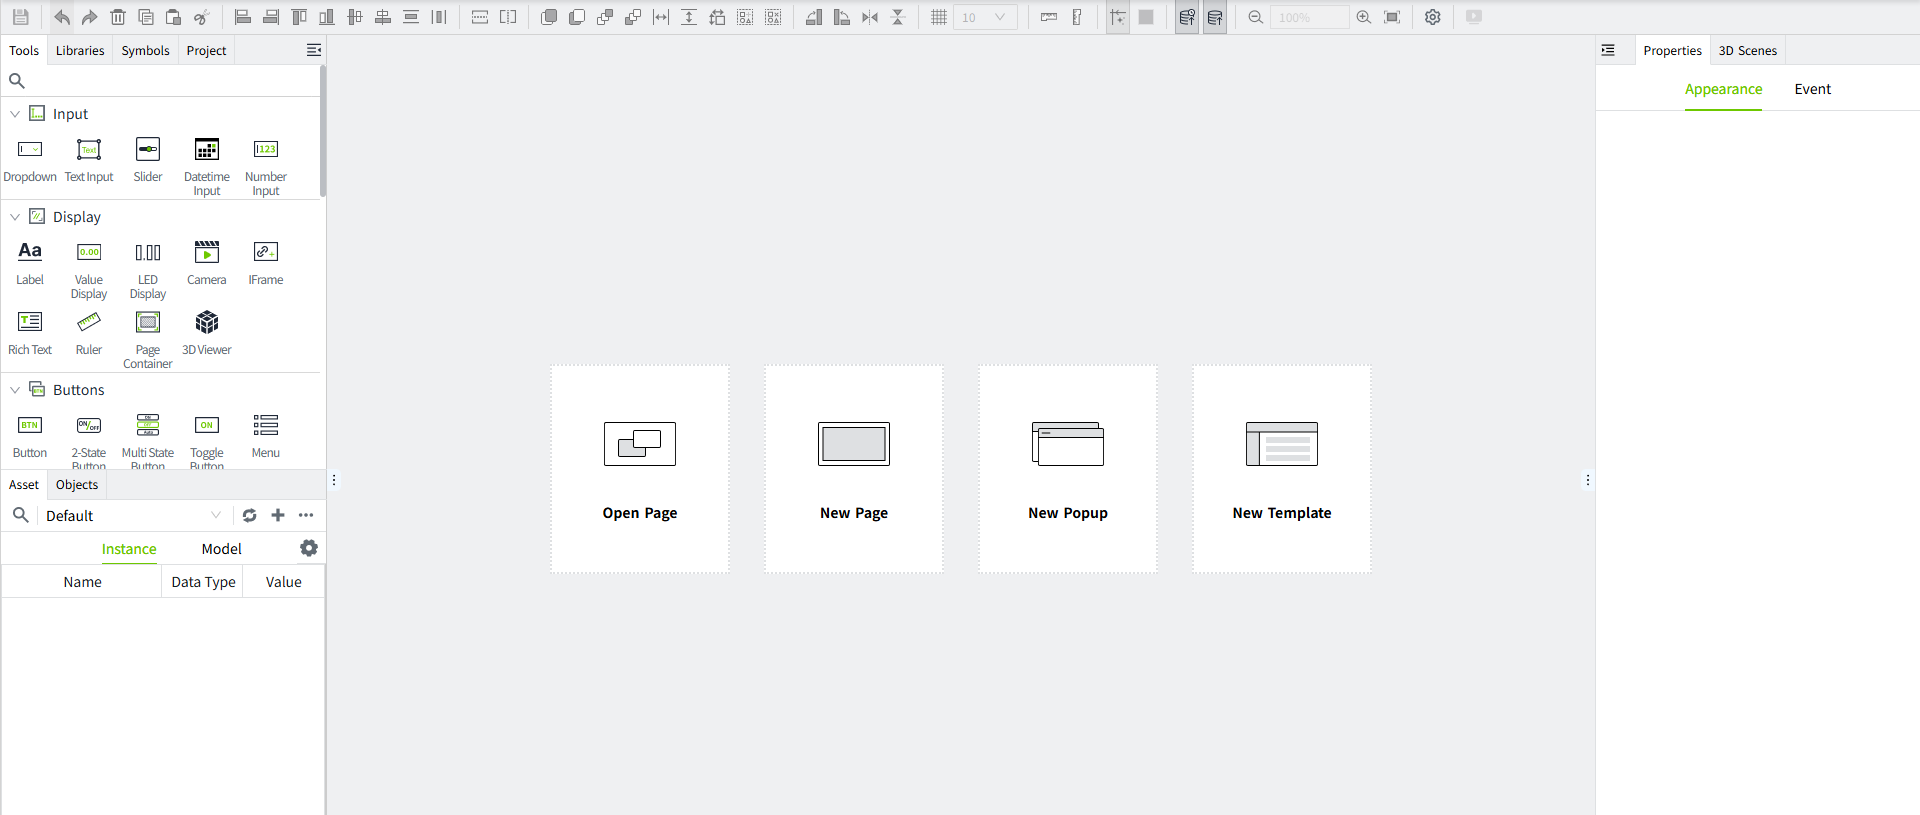This screenshot has height=815, width=1920.
Task: Toggle the snap guides toolbar button
Action: [1118, 17]
